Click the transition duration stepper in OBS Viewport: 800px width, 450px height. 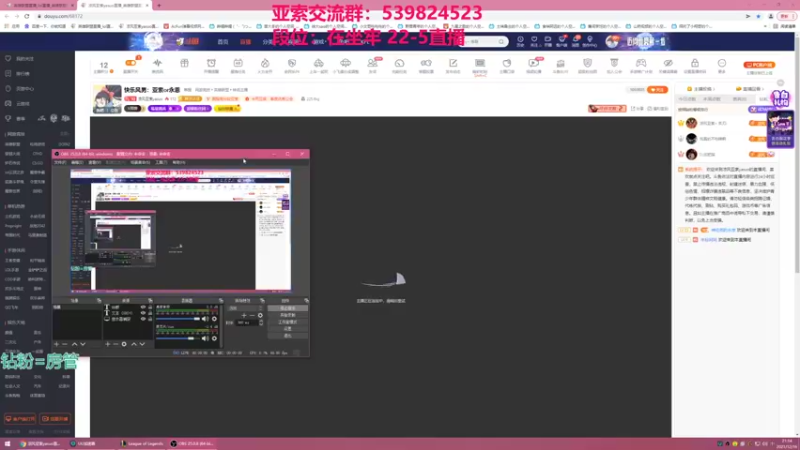coord(261,322)
